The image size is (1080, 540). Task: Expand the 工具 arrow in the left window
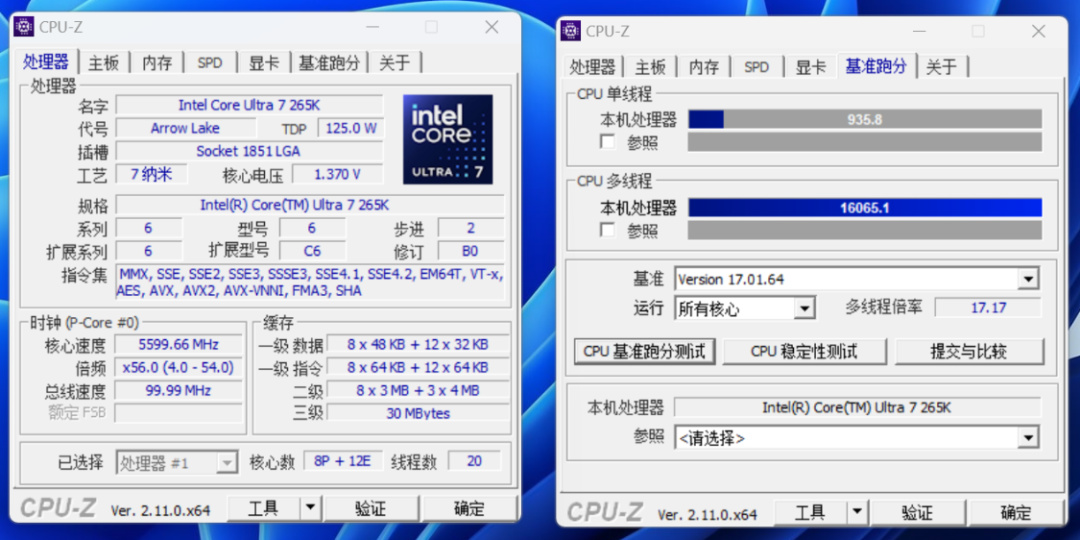pyautogui.click(x=311, y=509)
